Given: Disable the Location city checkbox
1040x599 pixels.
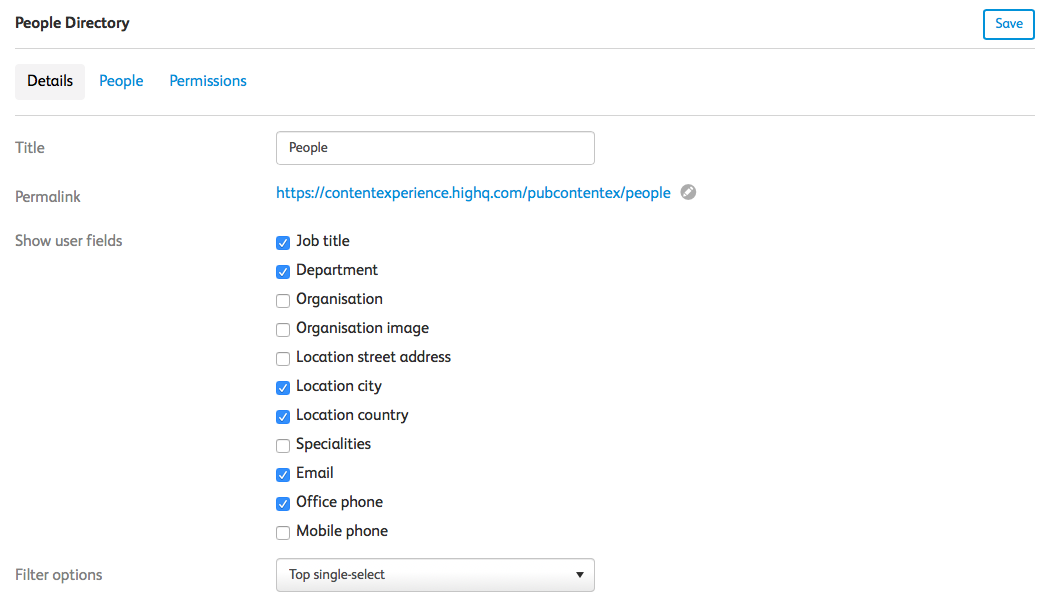Looking at the screenshot, I should pyautogui.click(x=283, y=387).
